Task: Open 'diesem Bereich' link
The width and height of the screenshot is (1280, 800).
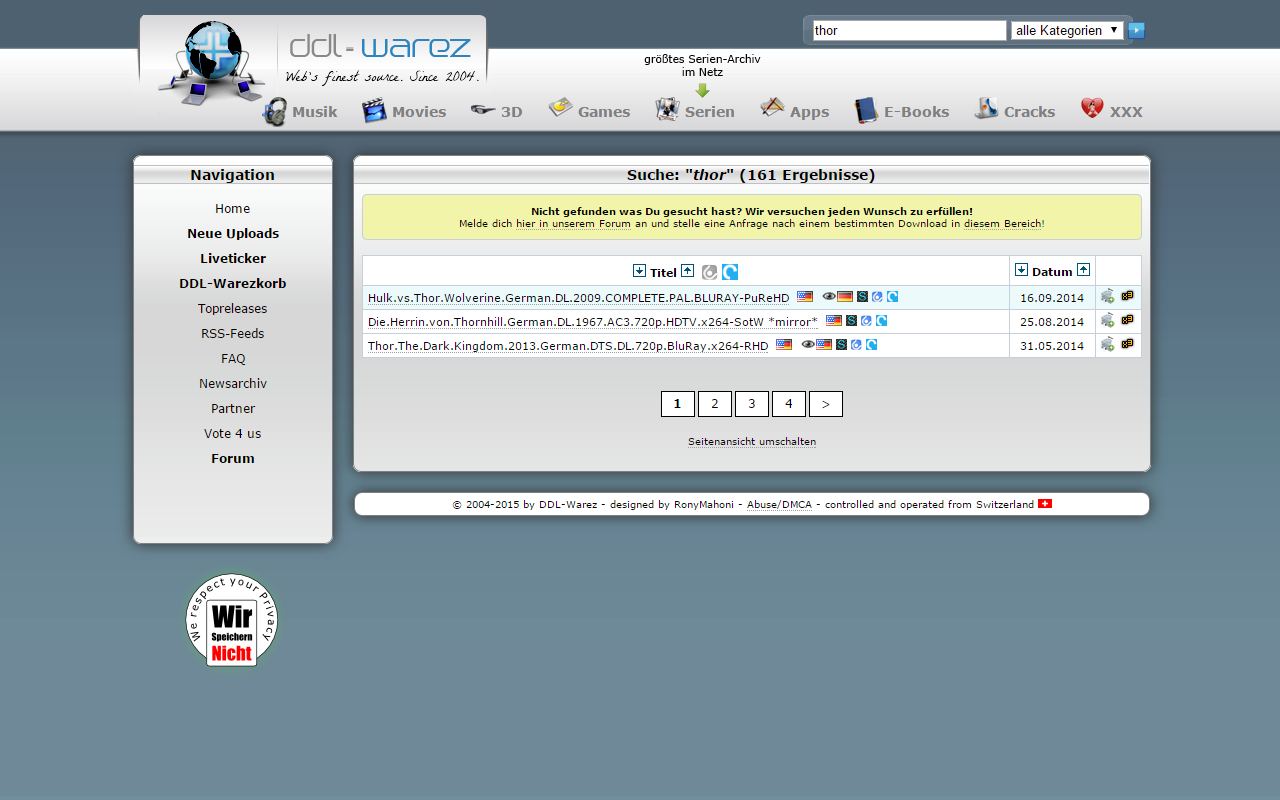Action: [x=1003, y=224]
